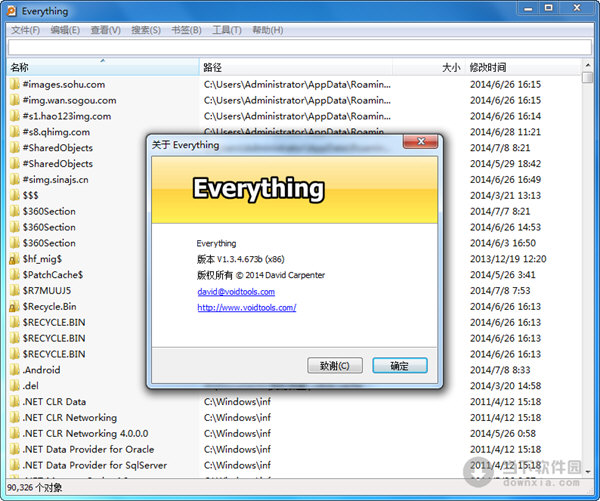600x501 pixels.
Task: Open the 帮助(H) menu
Action: pyautogui.click(x=267, y=30)
